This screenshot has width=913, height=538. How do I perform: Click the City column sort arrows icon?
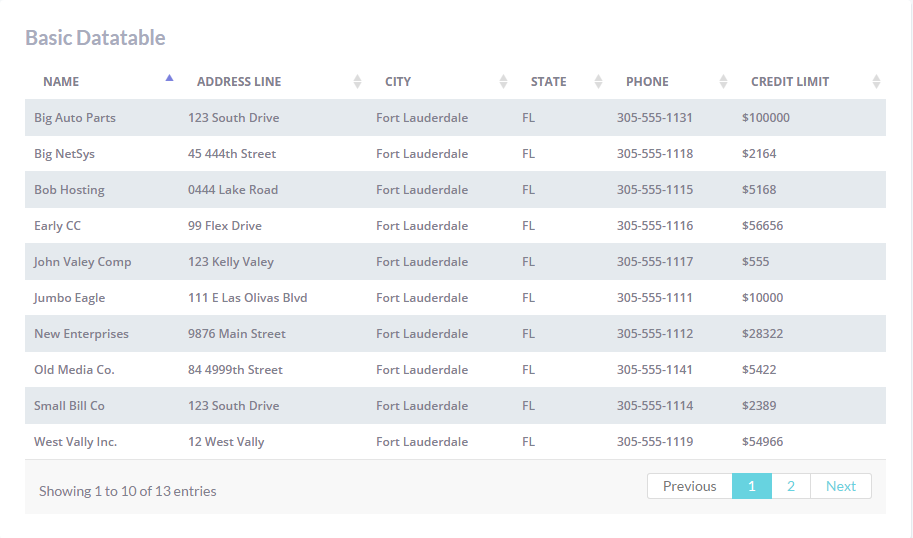503,82
